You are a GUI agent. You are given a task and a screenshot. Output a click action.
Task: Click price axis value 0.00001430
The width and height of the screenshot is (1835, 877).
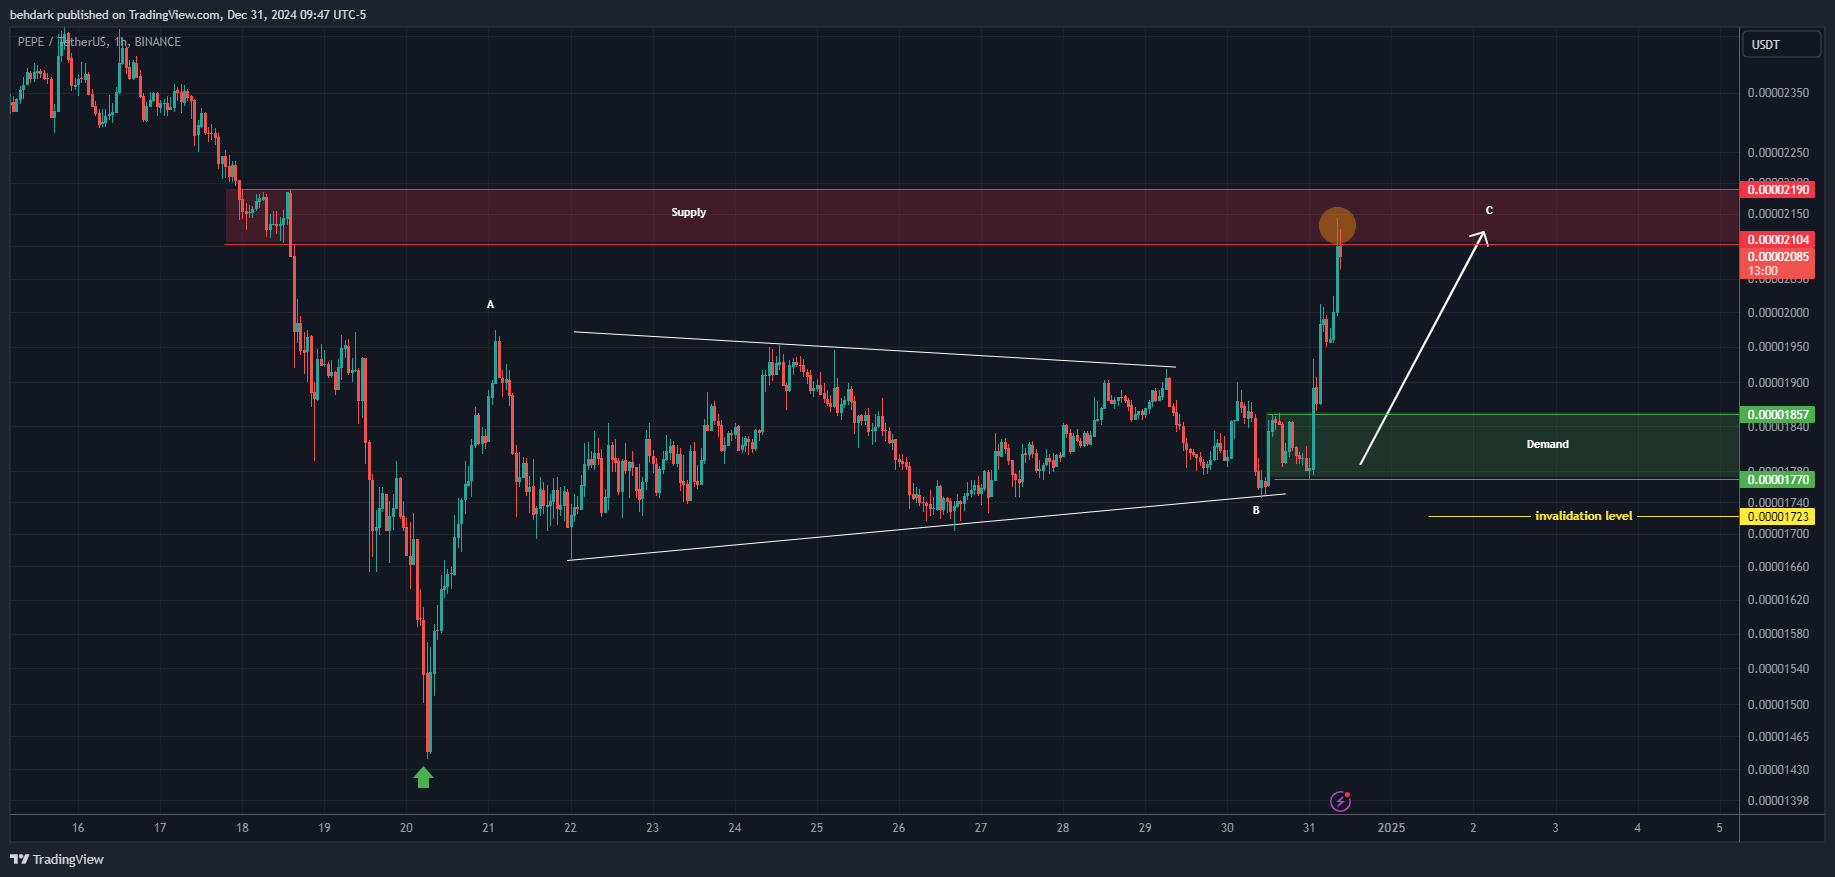1778,770
